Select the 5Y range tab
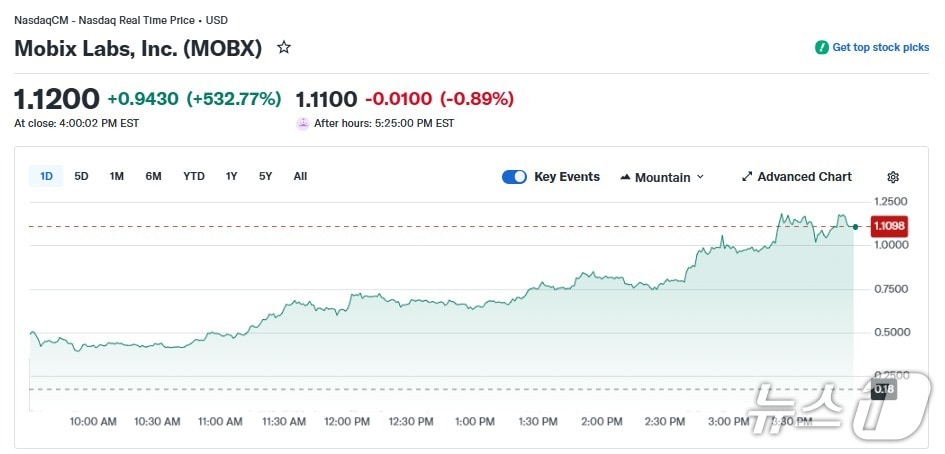The width and height of the screenshot is (945, 454). pyautogui.click(x=266, y=176)
